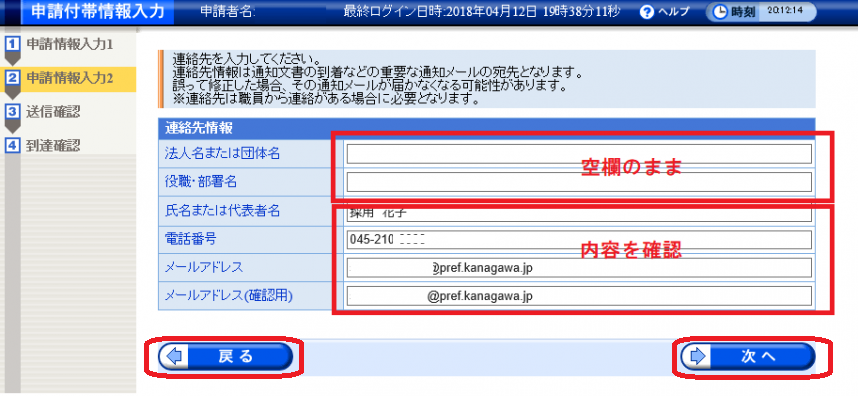This screenshot has height=396, width=858.
Task: Click the 申請者名 text in header
Action: pyautogui.click(x=228, y=12)
